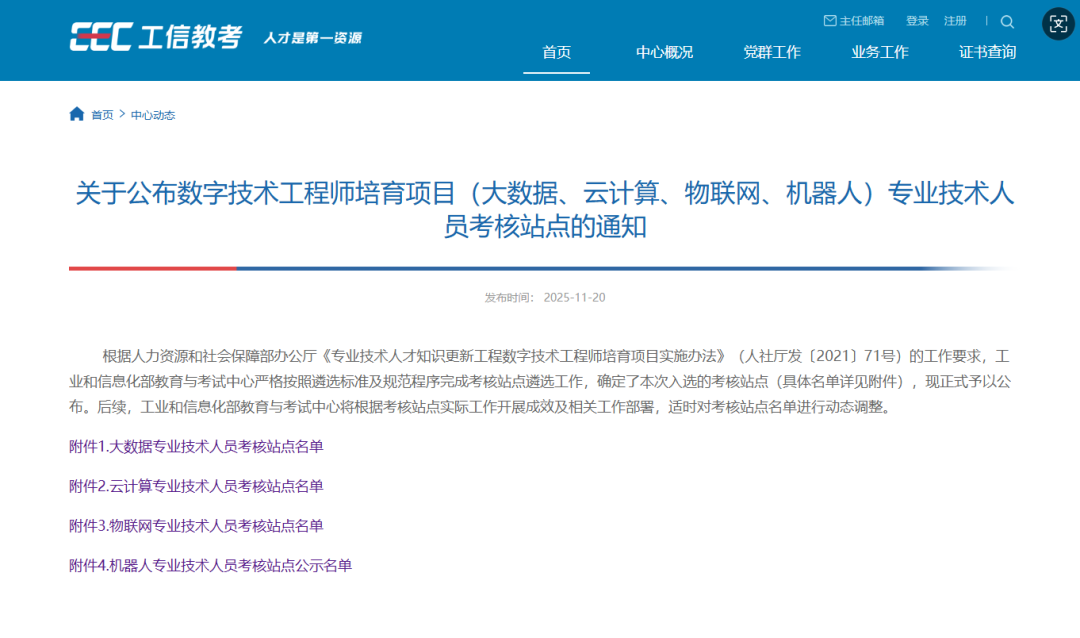1080x638 pixels.
Task: Click the envelope icon beside 主任邮箱
Action: [829, 21]
